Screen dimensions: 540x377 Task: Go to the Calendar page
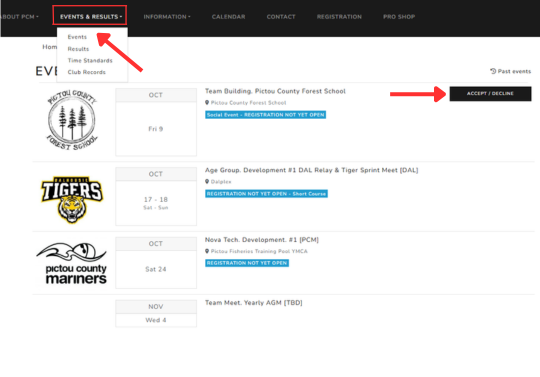228,17
